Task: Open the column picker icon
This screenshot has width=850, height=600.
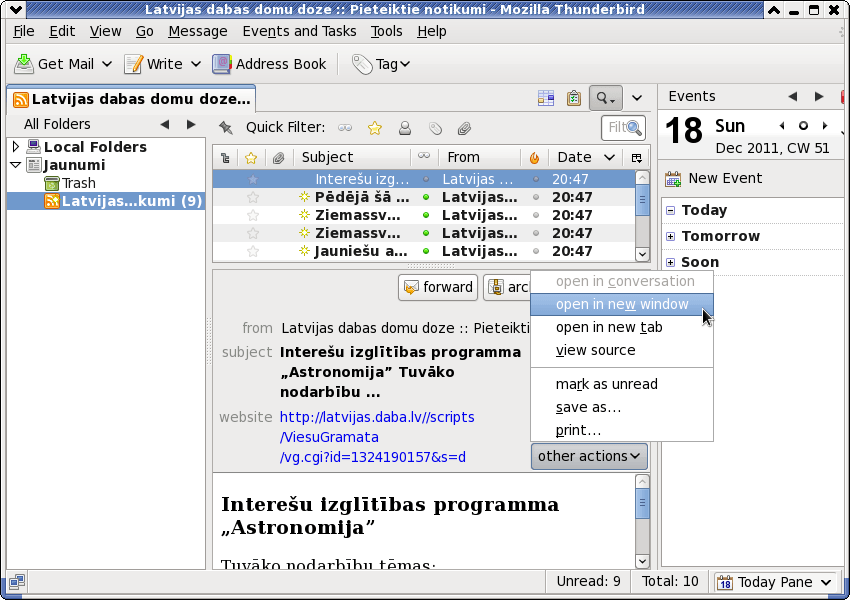Action: coord(637,157)
